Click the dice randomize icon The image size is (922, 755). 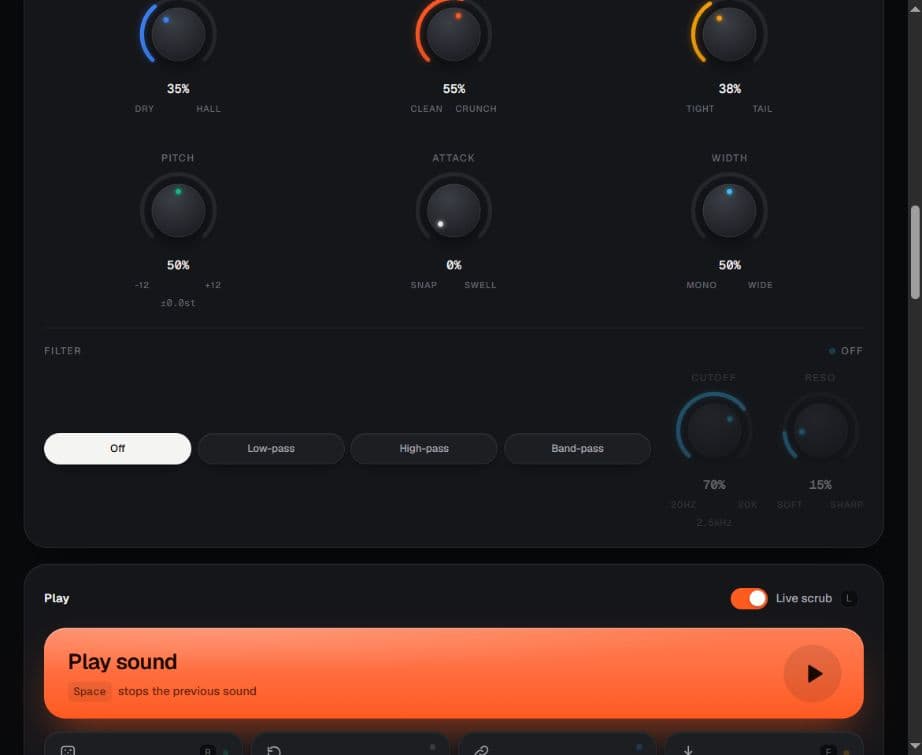coord(68,750)
